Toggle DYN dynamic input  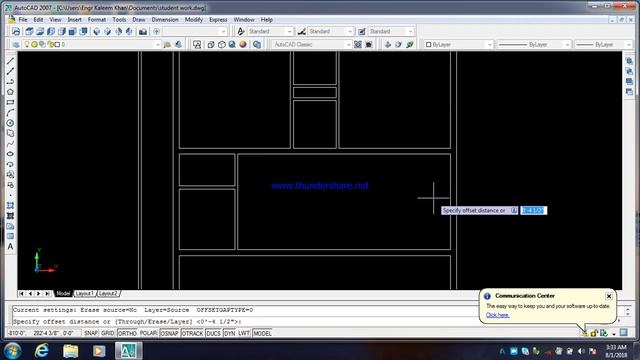[229, 333]
